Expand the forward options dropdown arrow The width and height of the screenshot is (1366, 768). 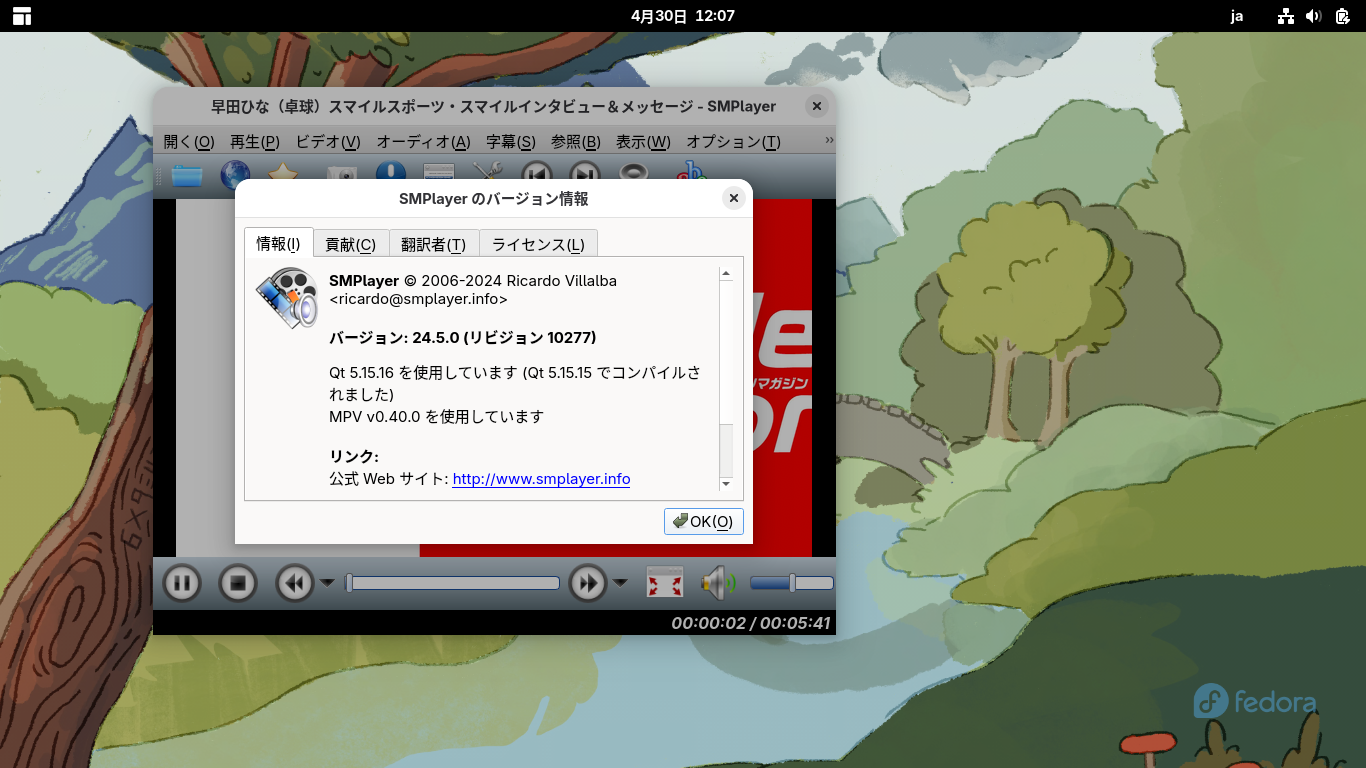(x=620, y=583)
